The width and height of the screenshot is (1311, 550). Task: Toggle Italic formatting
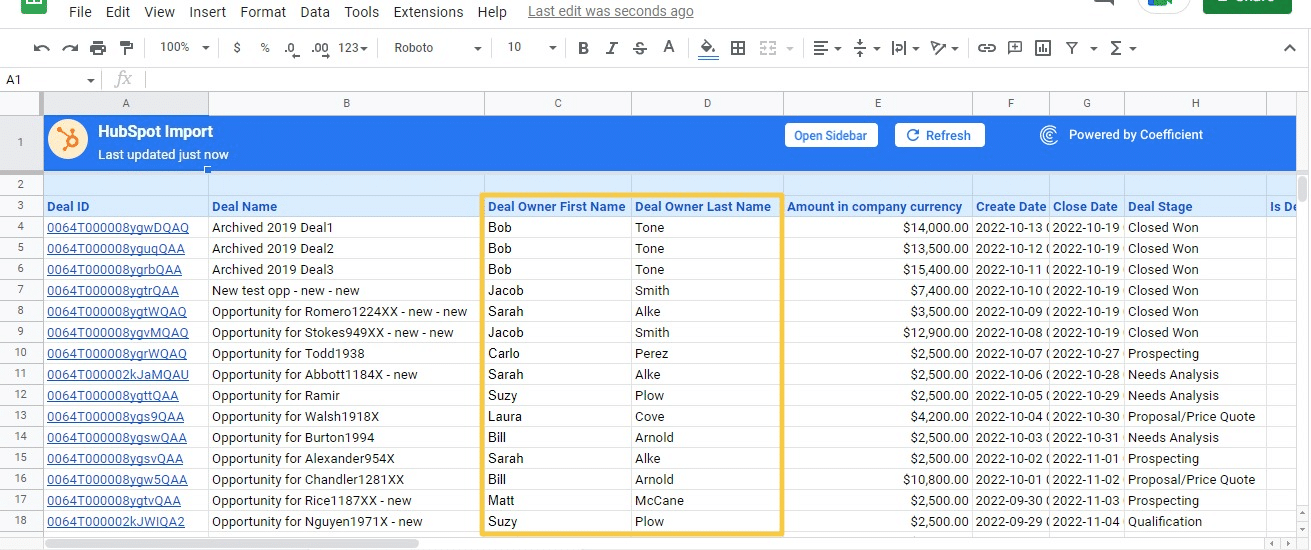612,48
